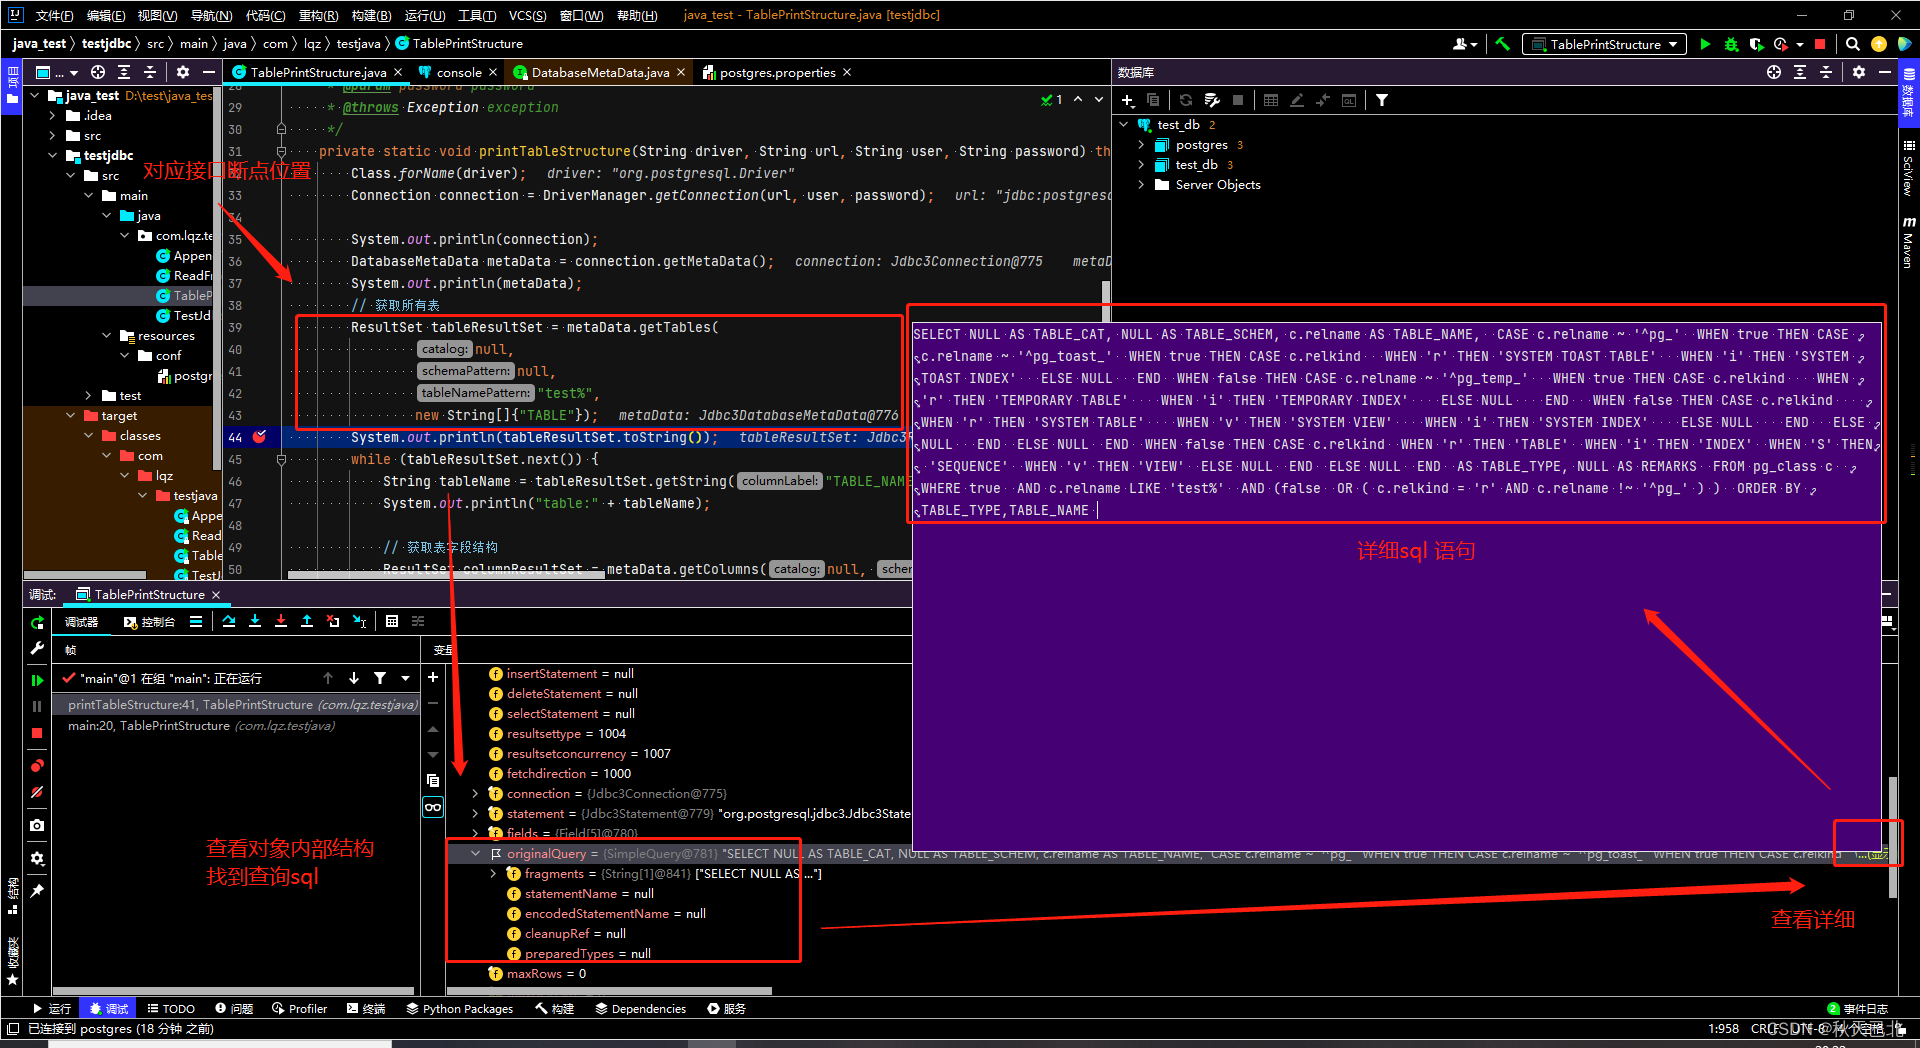Viewport: 1920px width, 1048px height.
Task: Open the 控制台 debugger console tab
Action: [x=149, y=621]
